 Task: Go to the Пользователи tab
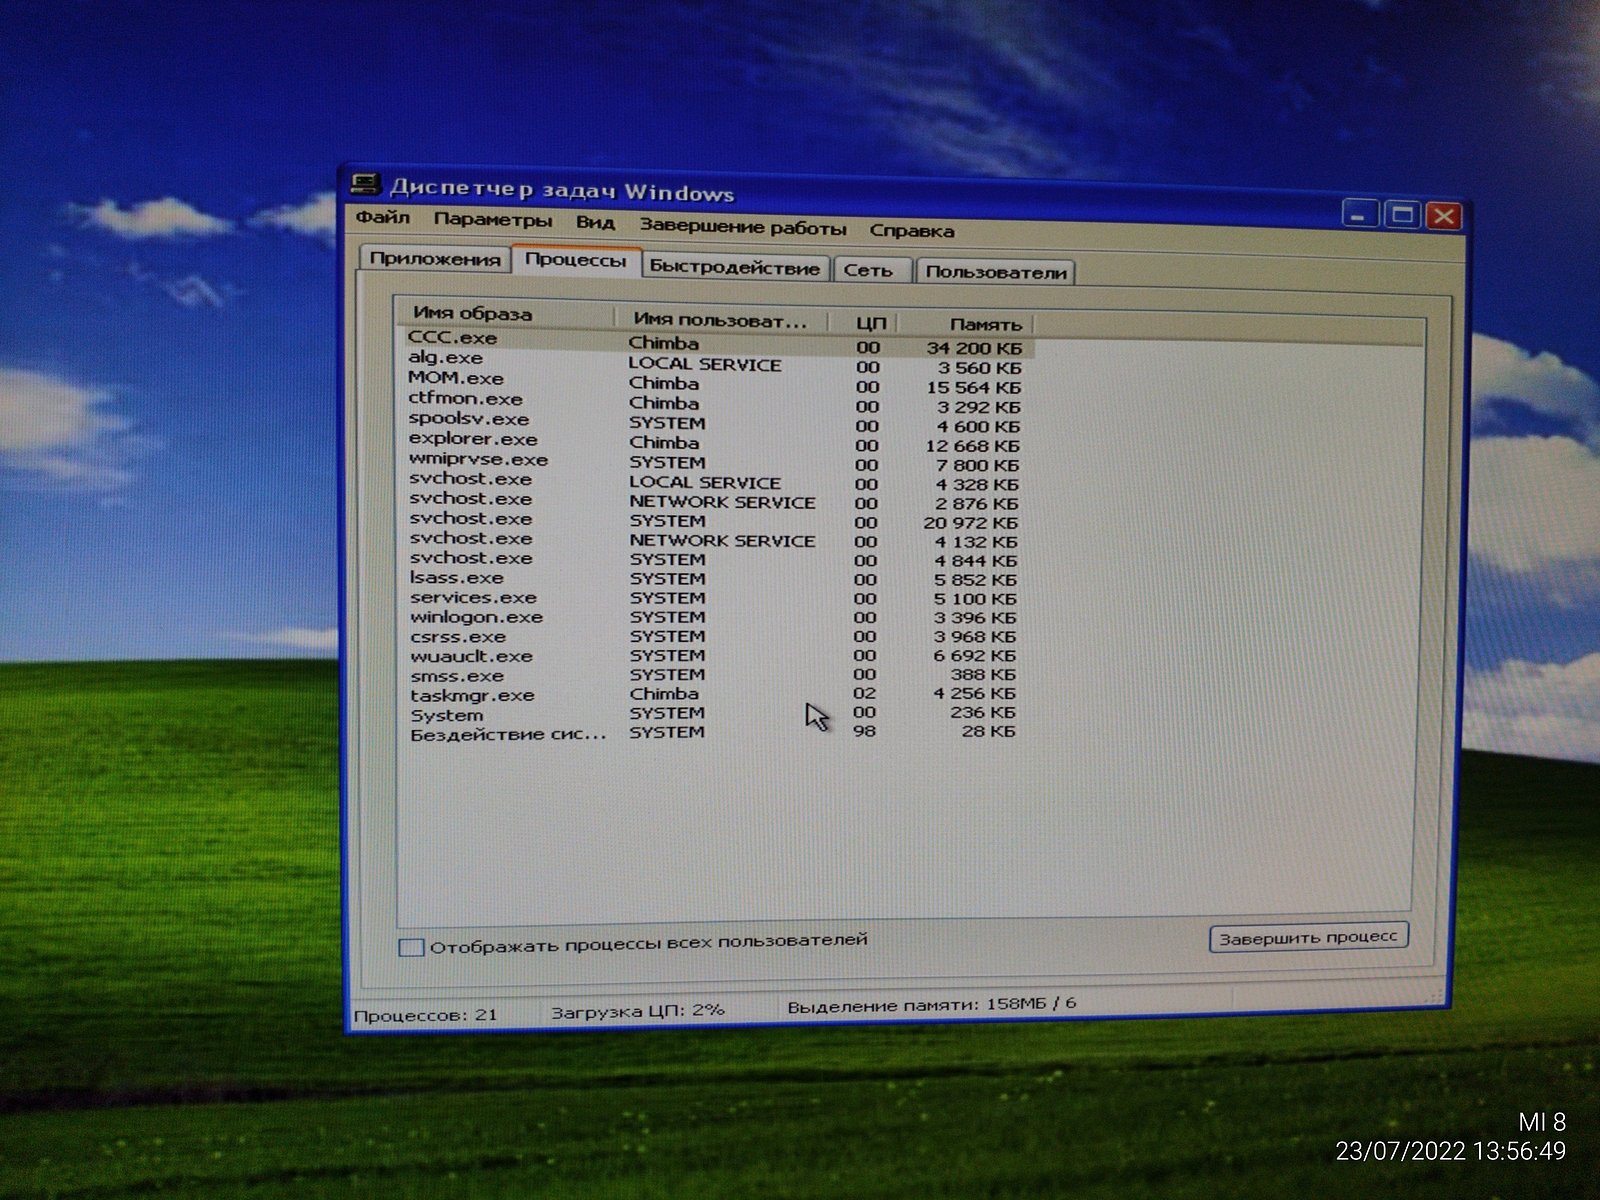pyautogui.click(x=996, y=272)
